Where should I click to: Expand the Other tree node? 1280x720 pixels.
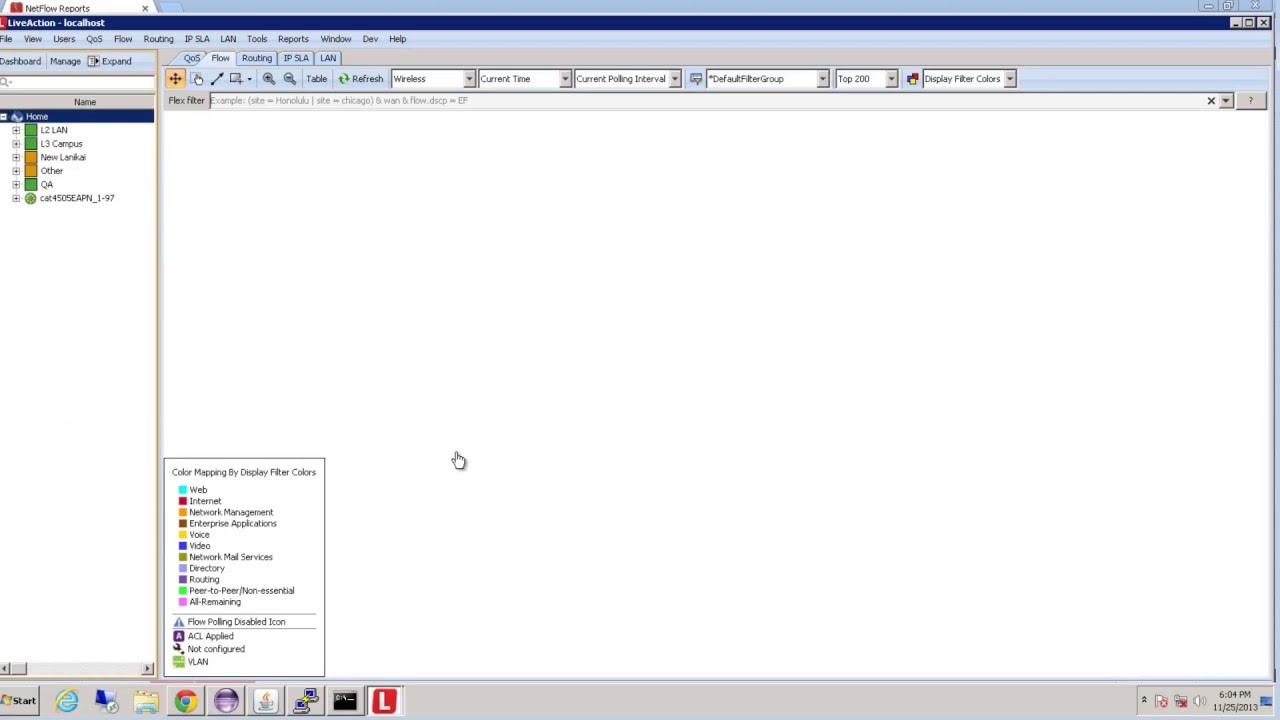(16, 171)
